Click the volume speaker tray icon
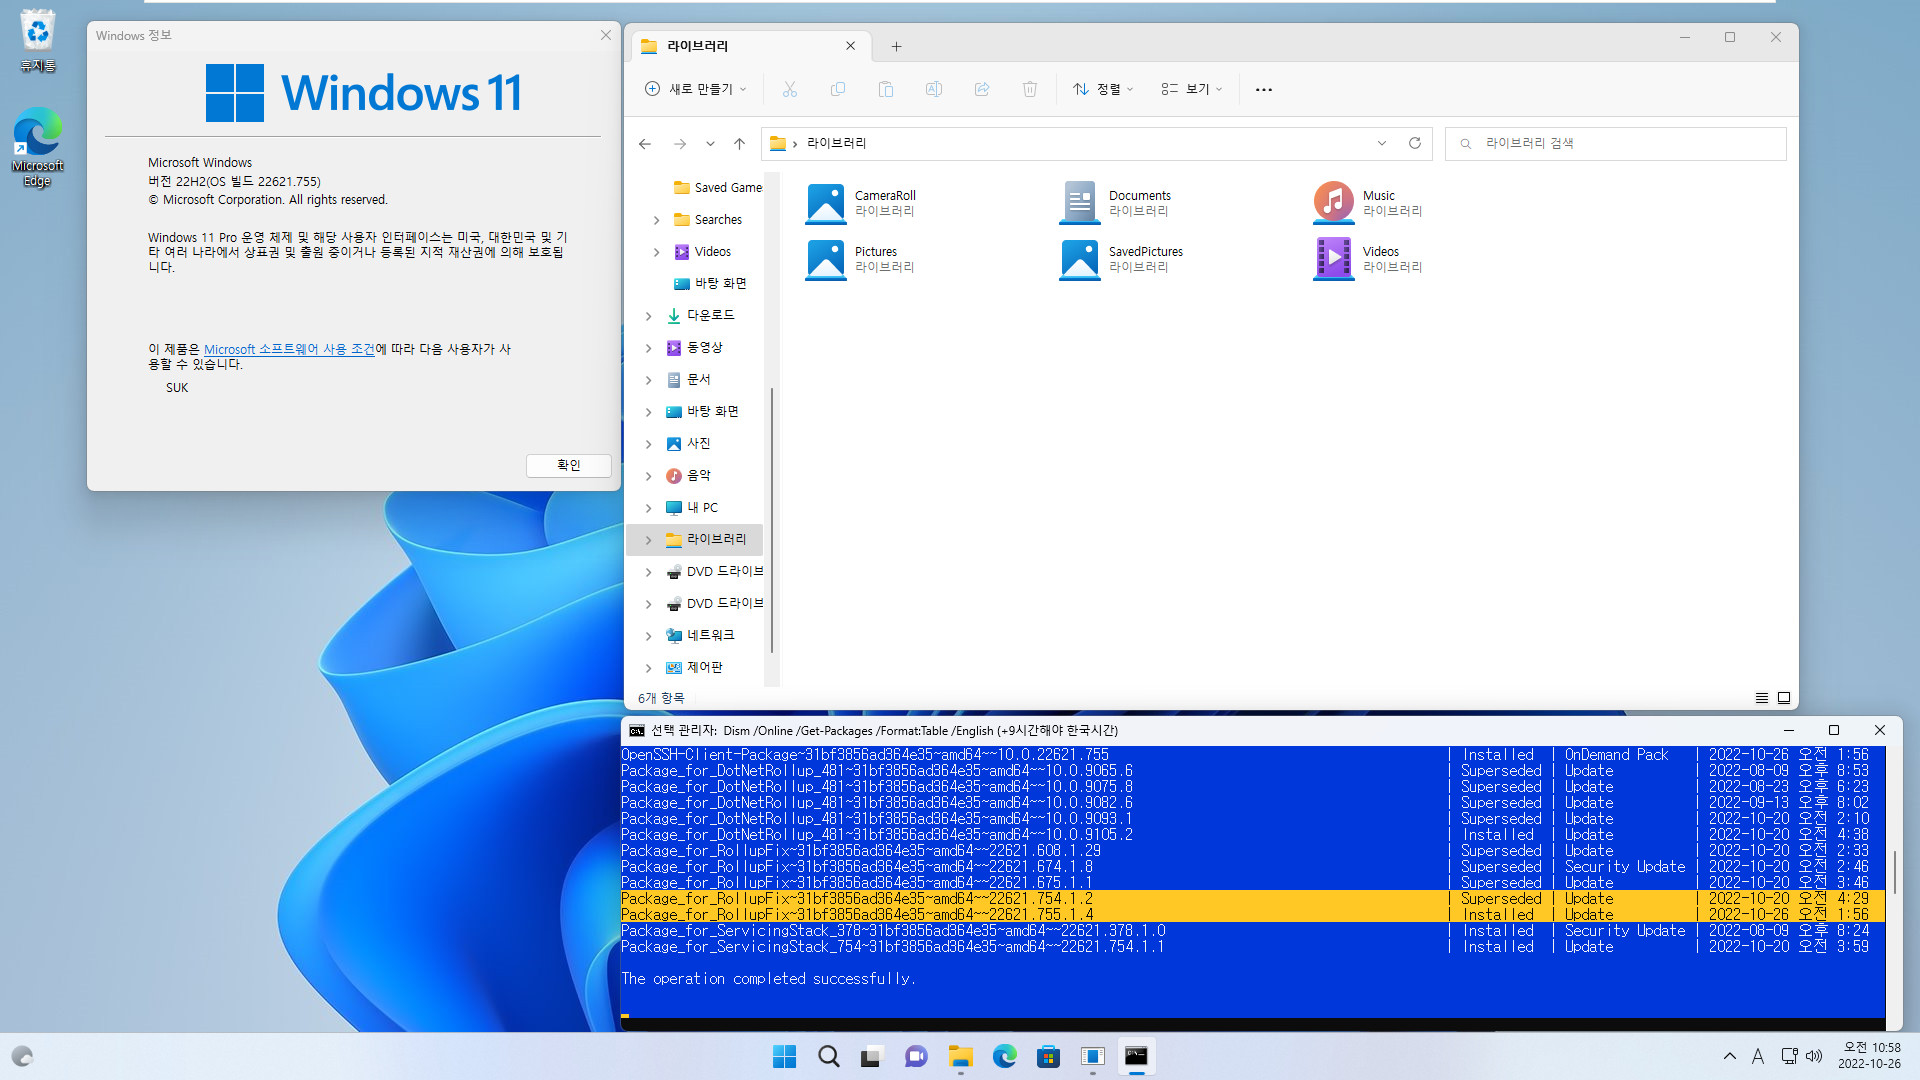Screen dimensions: 1920x1080 (1814, 1056)
